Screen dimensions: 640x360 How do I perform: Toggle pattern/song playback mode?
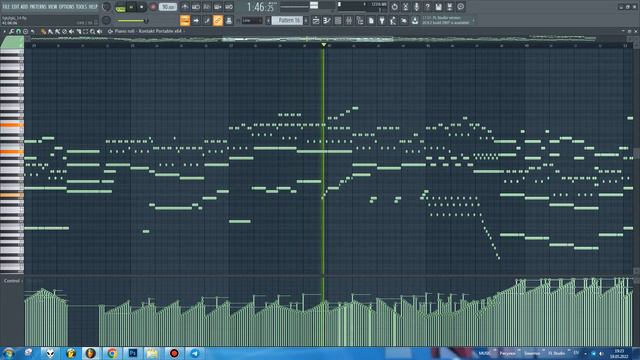[120, 7]
